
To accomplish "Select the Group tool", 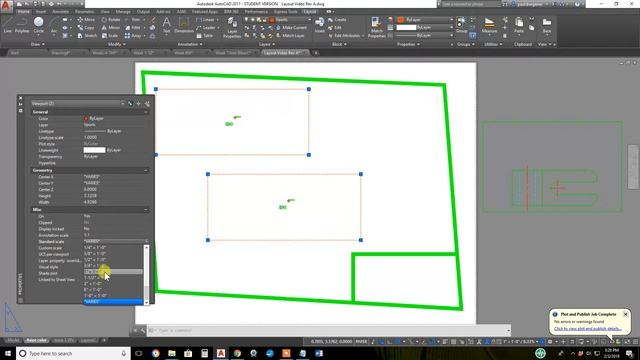I will coord(461,24).
